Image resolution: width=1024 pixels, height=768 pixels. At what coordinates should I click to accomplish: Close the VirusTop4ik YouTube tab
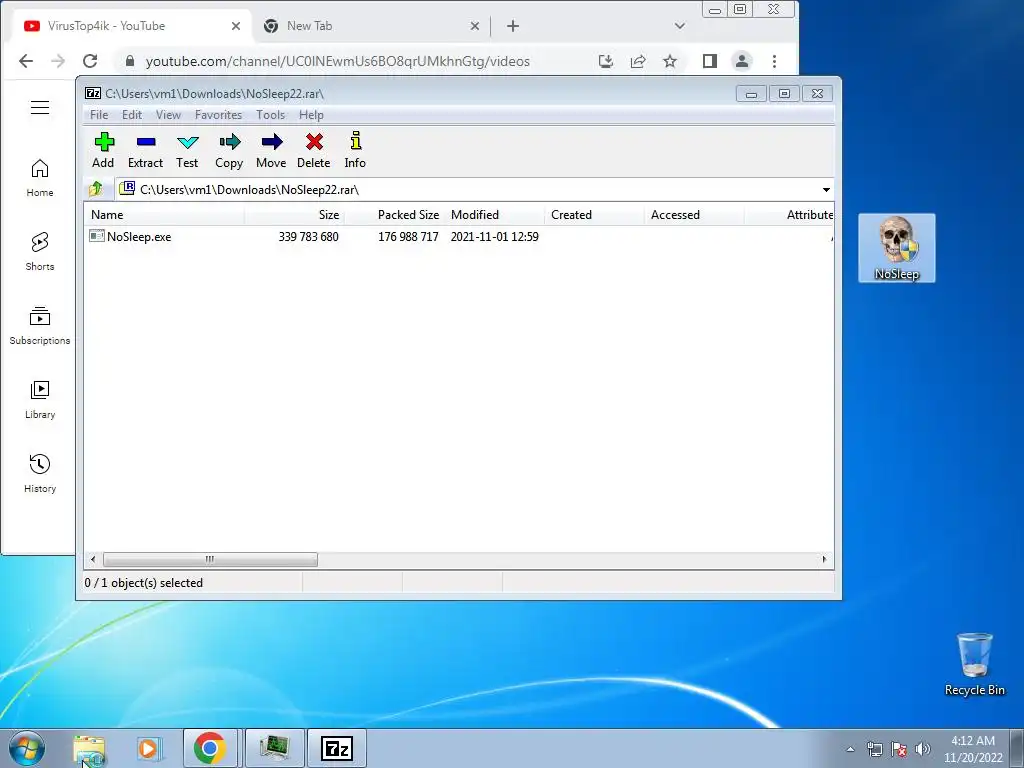click(236, 26)
